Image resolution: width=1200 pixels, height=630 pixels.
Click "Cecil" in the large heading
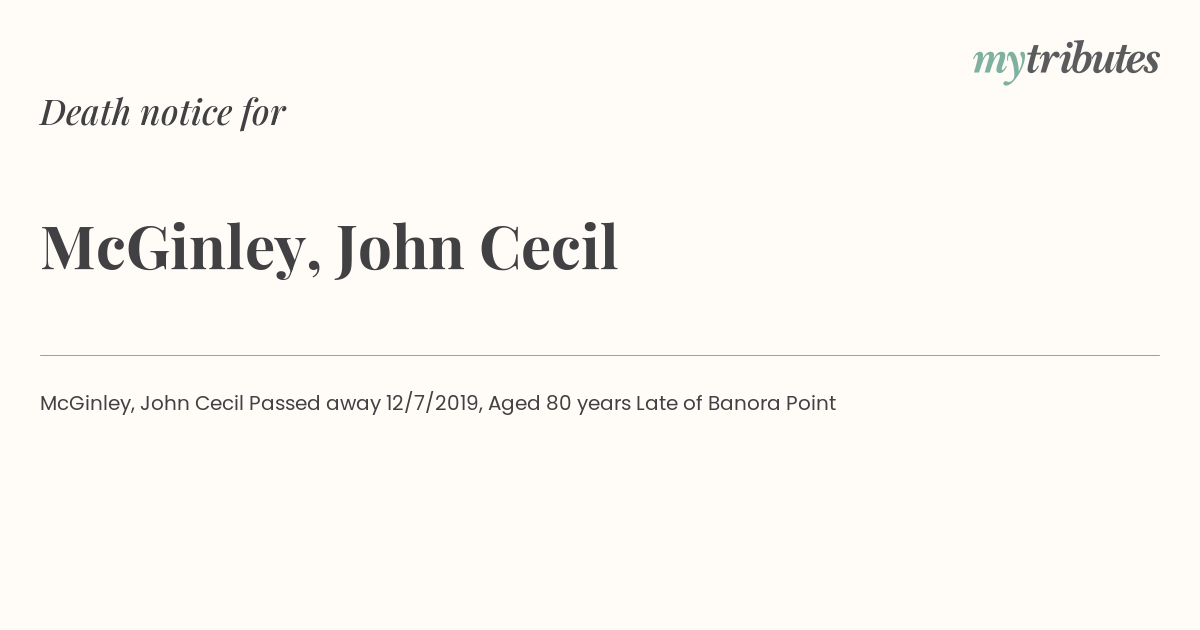(x=549, y=247)
